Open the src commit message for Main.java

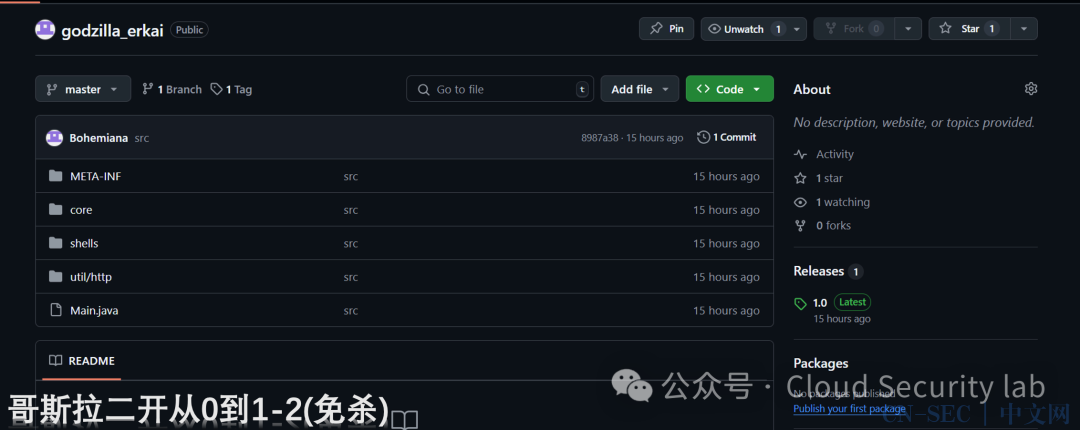click(x=351, y=311)
